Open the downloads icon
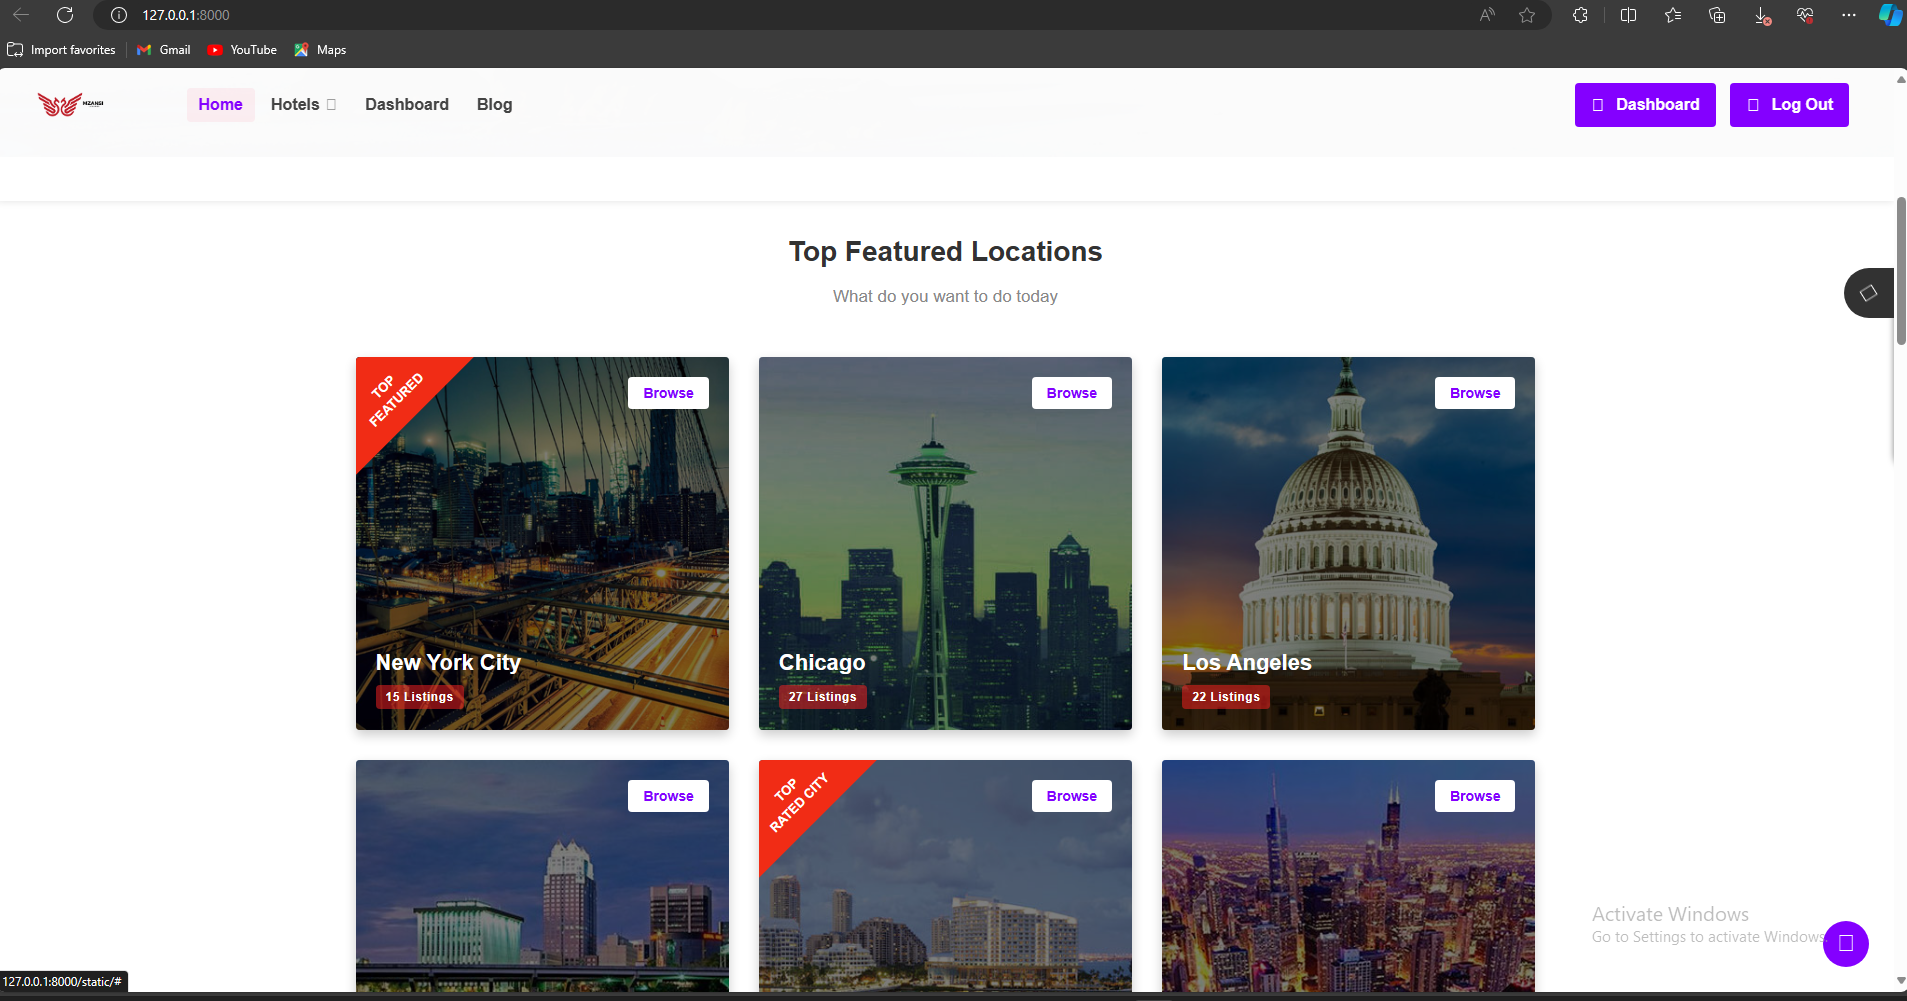Screen dimensions: 1907x1001 [x=1762, y=15]
